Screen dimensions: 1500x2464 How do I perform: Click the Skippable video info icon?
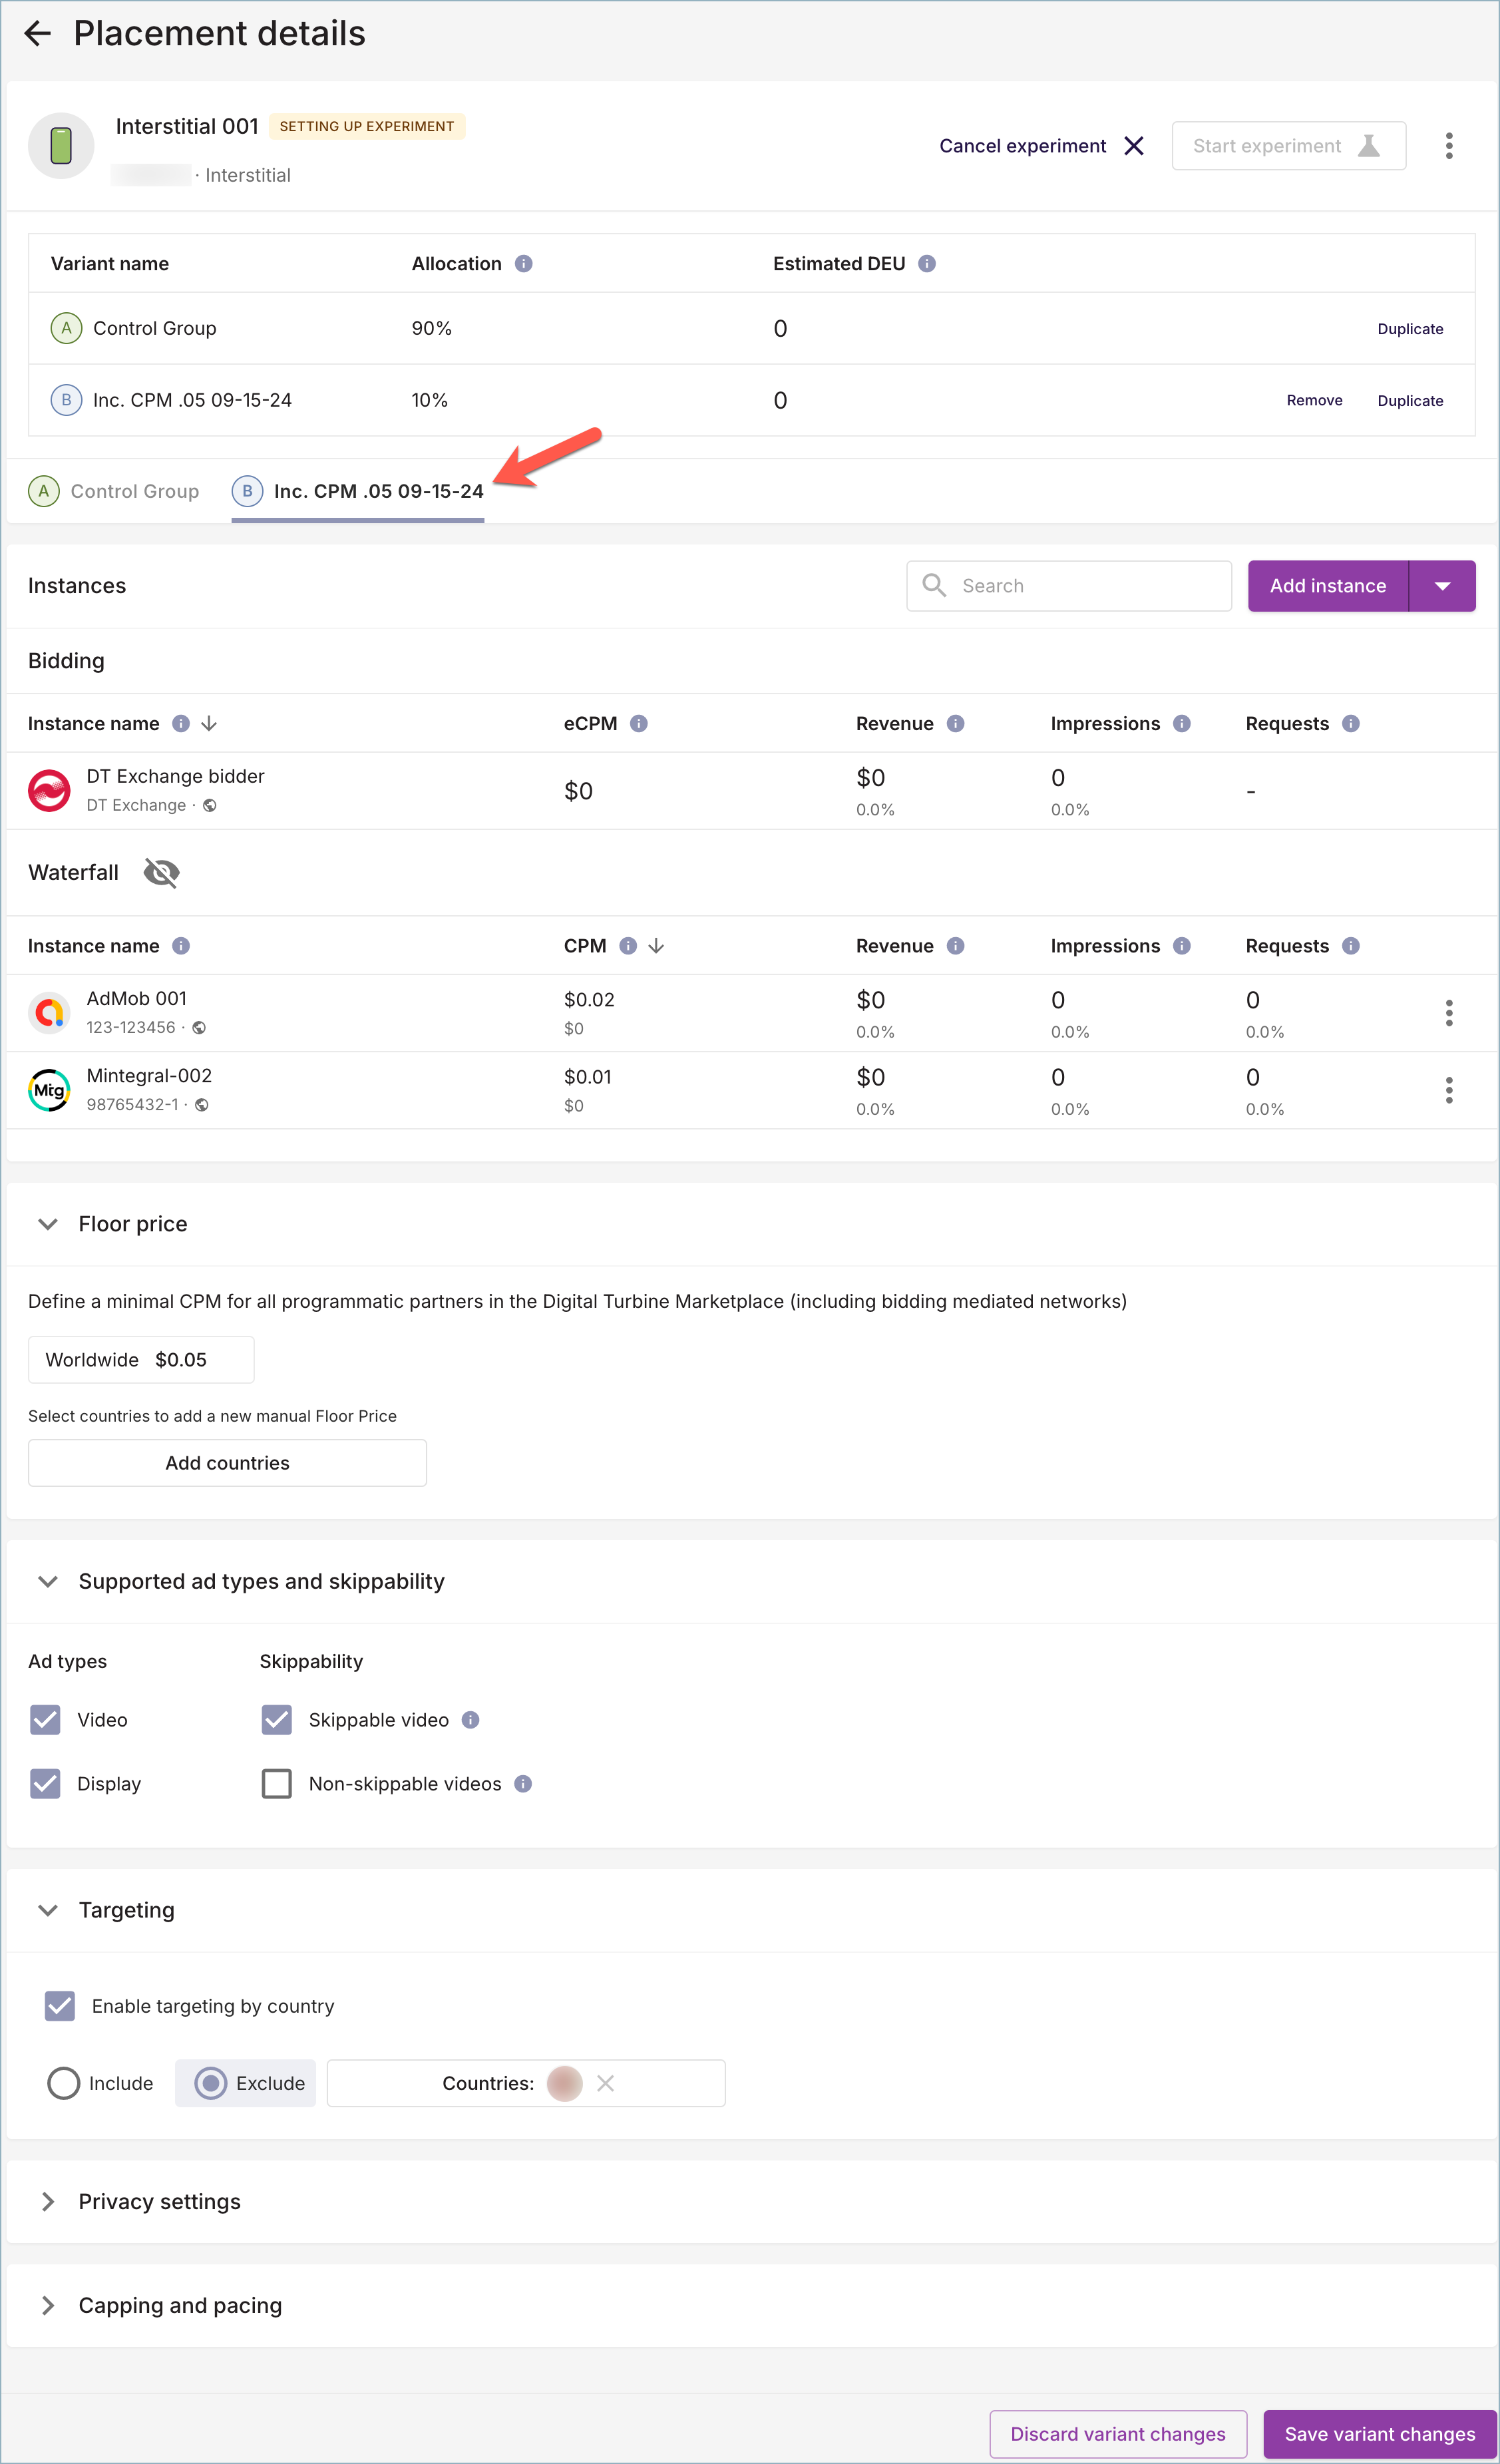tap(470, 1720)
